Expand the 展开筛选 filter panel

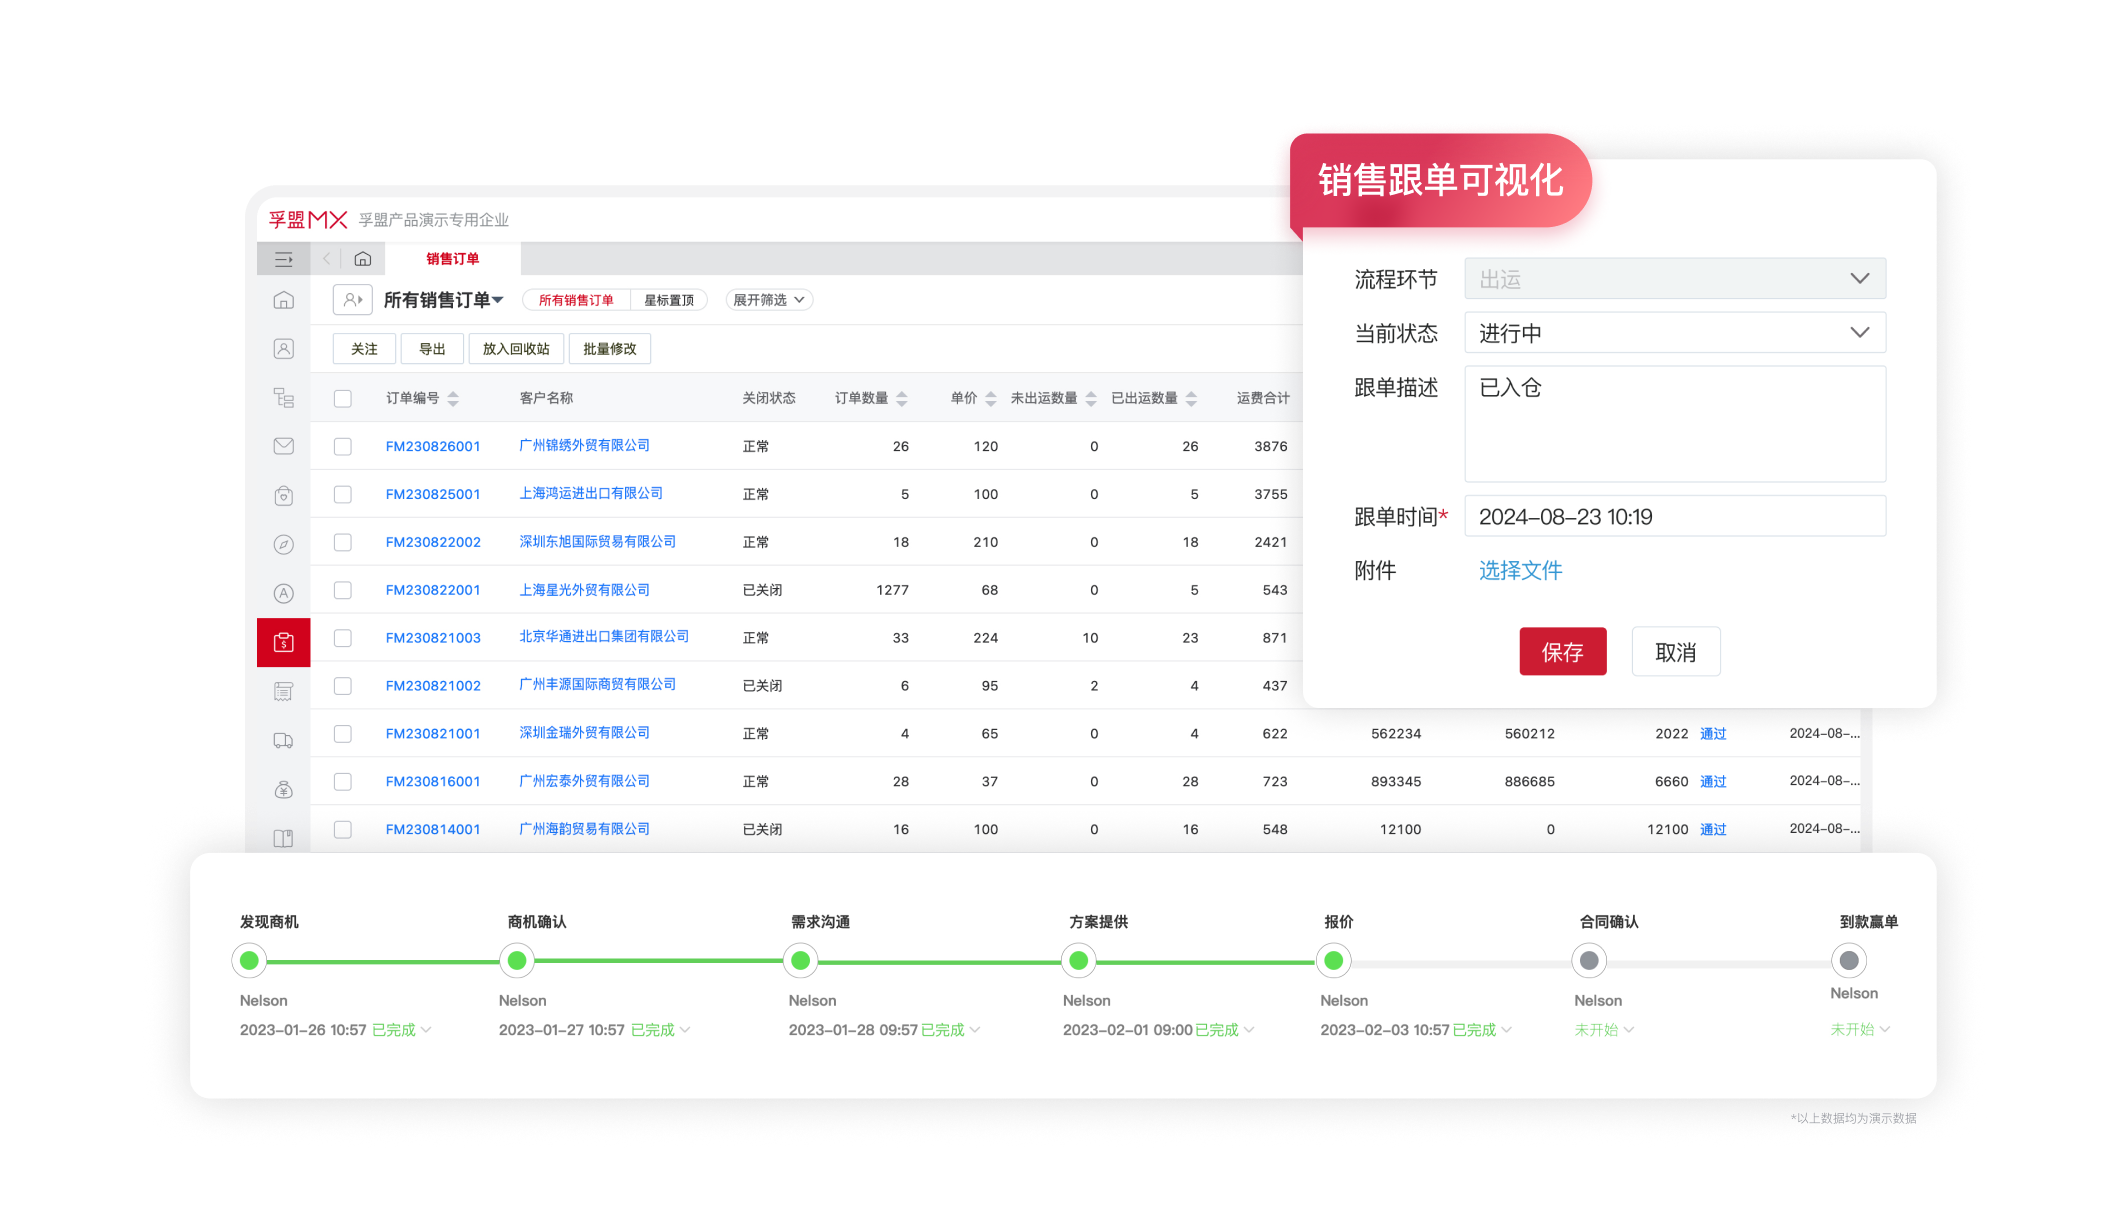point(768,299)
